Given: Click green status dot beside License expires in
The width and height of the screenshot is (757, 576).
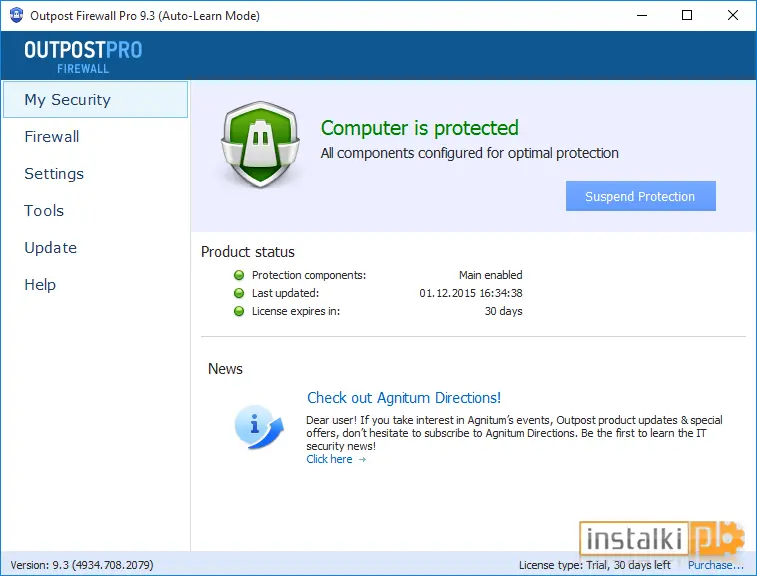Looking at the screenshot, I should 239,311.
